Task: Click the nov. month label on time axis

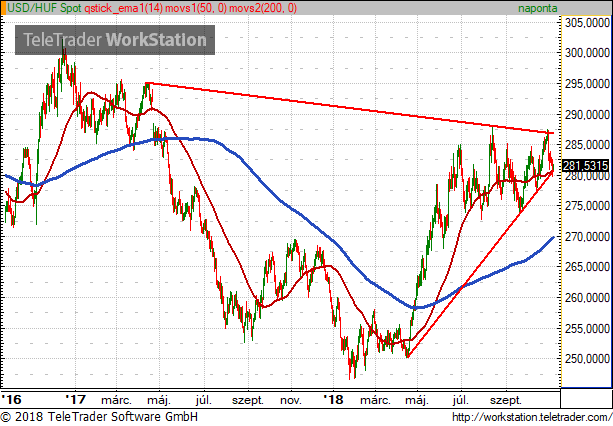Action: [291, 400]
